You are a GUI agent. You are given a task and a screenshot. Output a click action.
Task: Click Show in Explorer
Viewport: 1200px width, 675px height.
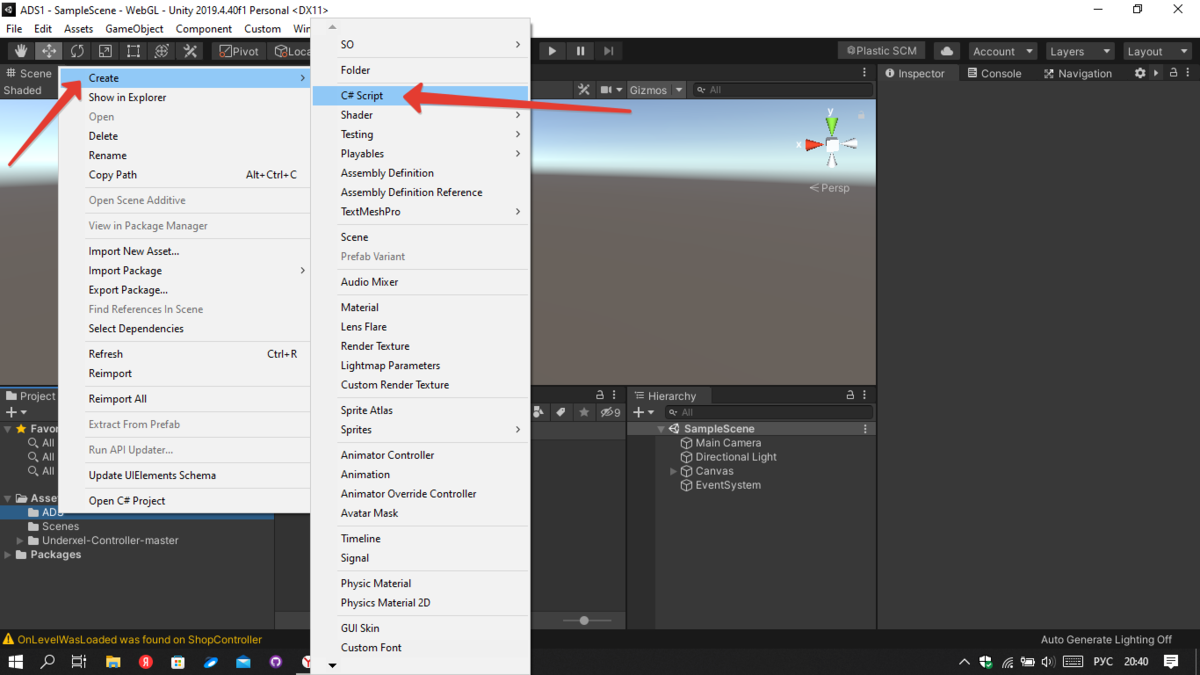click(x=185, y=97)
